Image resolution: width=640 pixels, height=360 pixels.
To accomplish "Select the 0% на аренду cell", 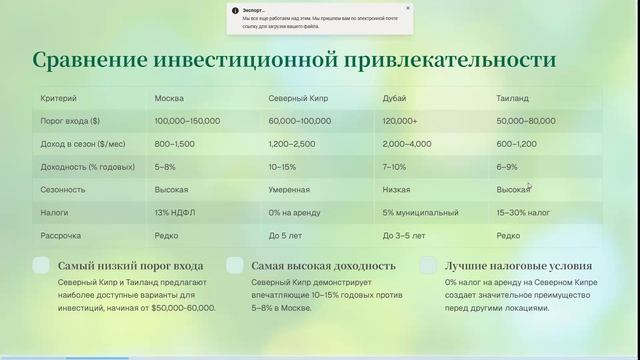I will [x=294, y=213].
